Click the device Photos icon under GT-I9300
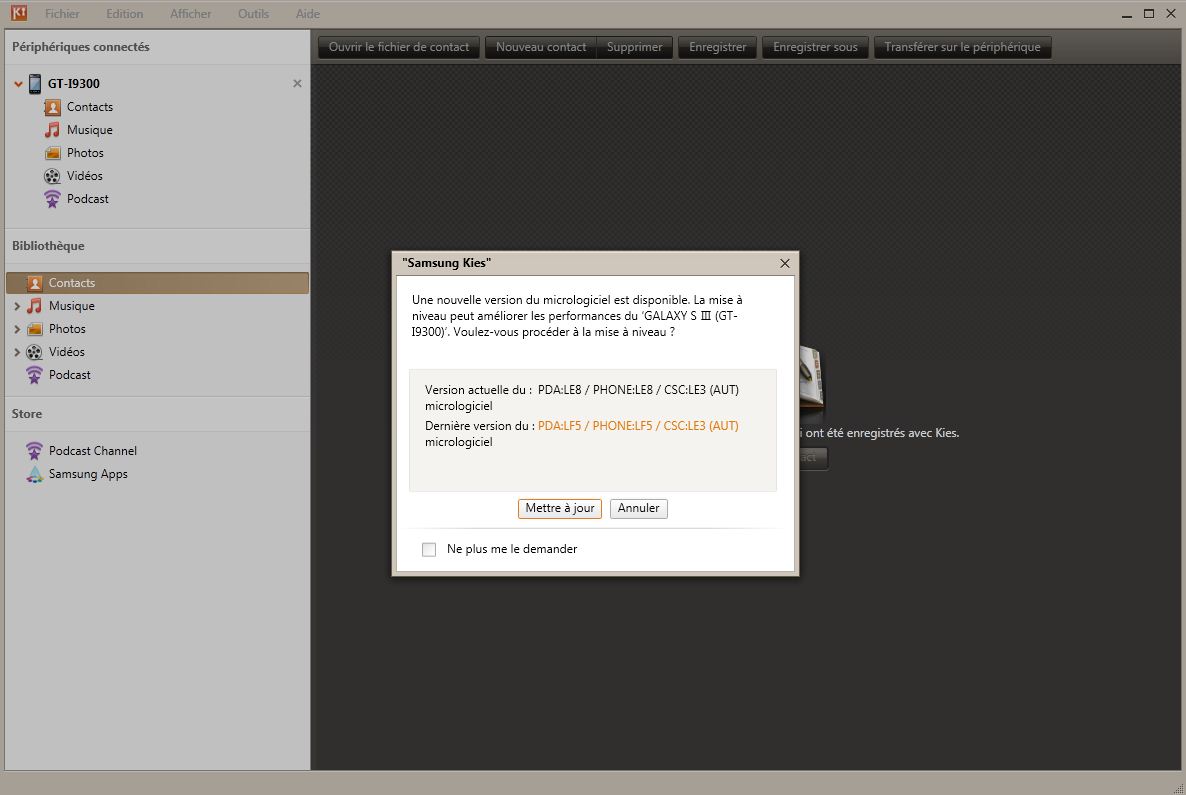The image size is (1186, 795). click(52, 153)
